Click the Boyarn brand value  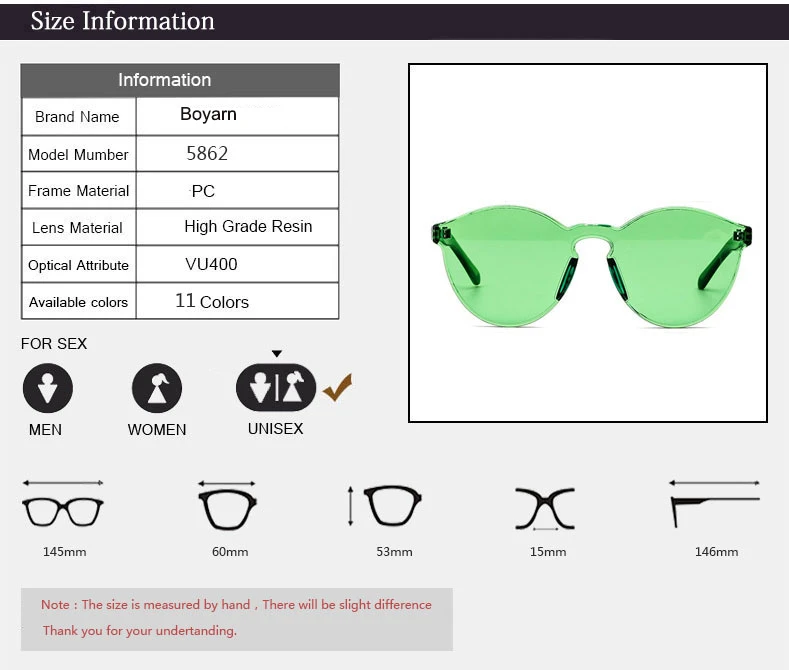208,114
